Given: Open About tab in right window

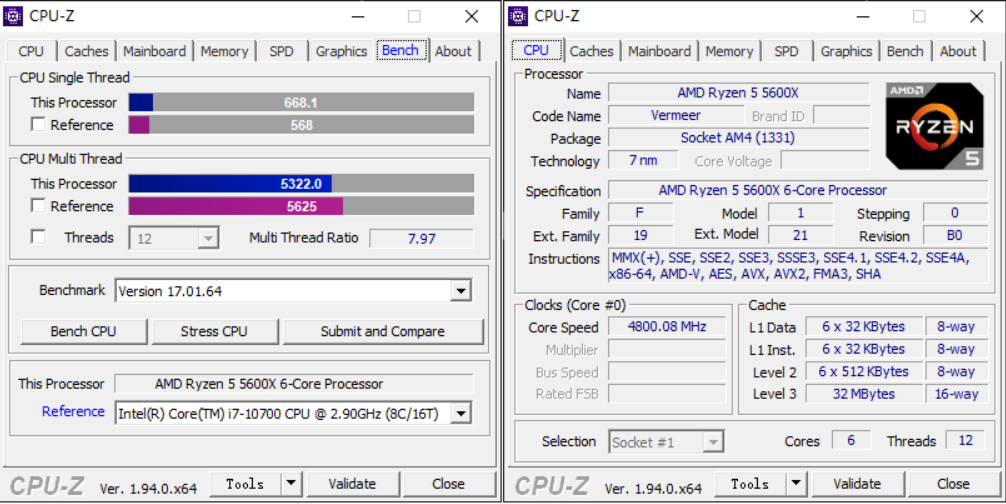Looking at the screenshot, I should click(x=958, y=51).
